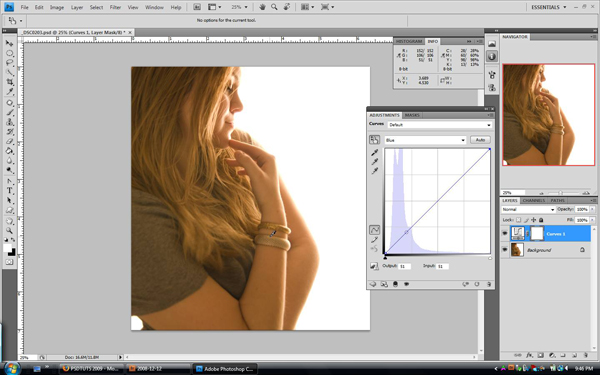The image size is (600, 375).
Task: Select the Paint Bucket tool
Action: [x=10, y=151]
